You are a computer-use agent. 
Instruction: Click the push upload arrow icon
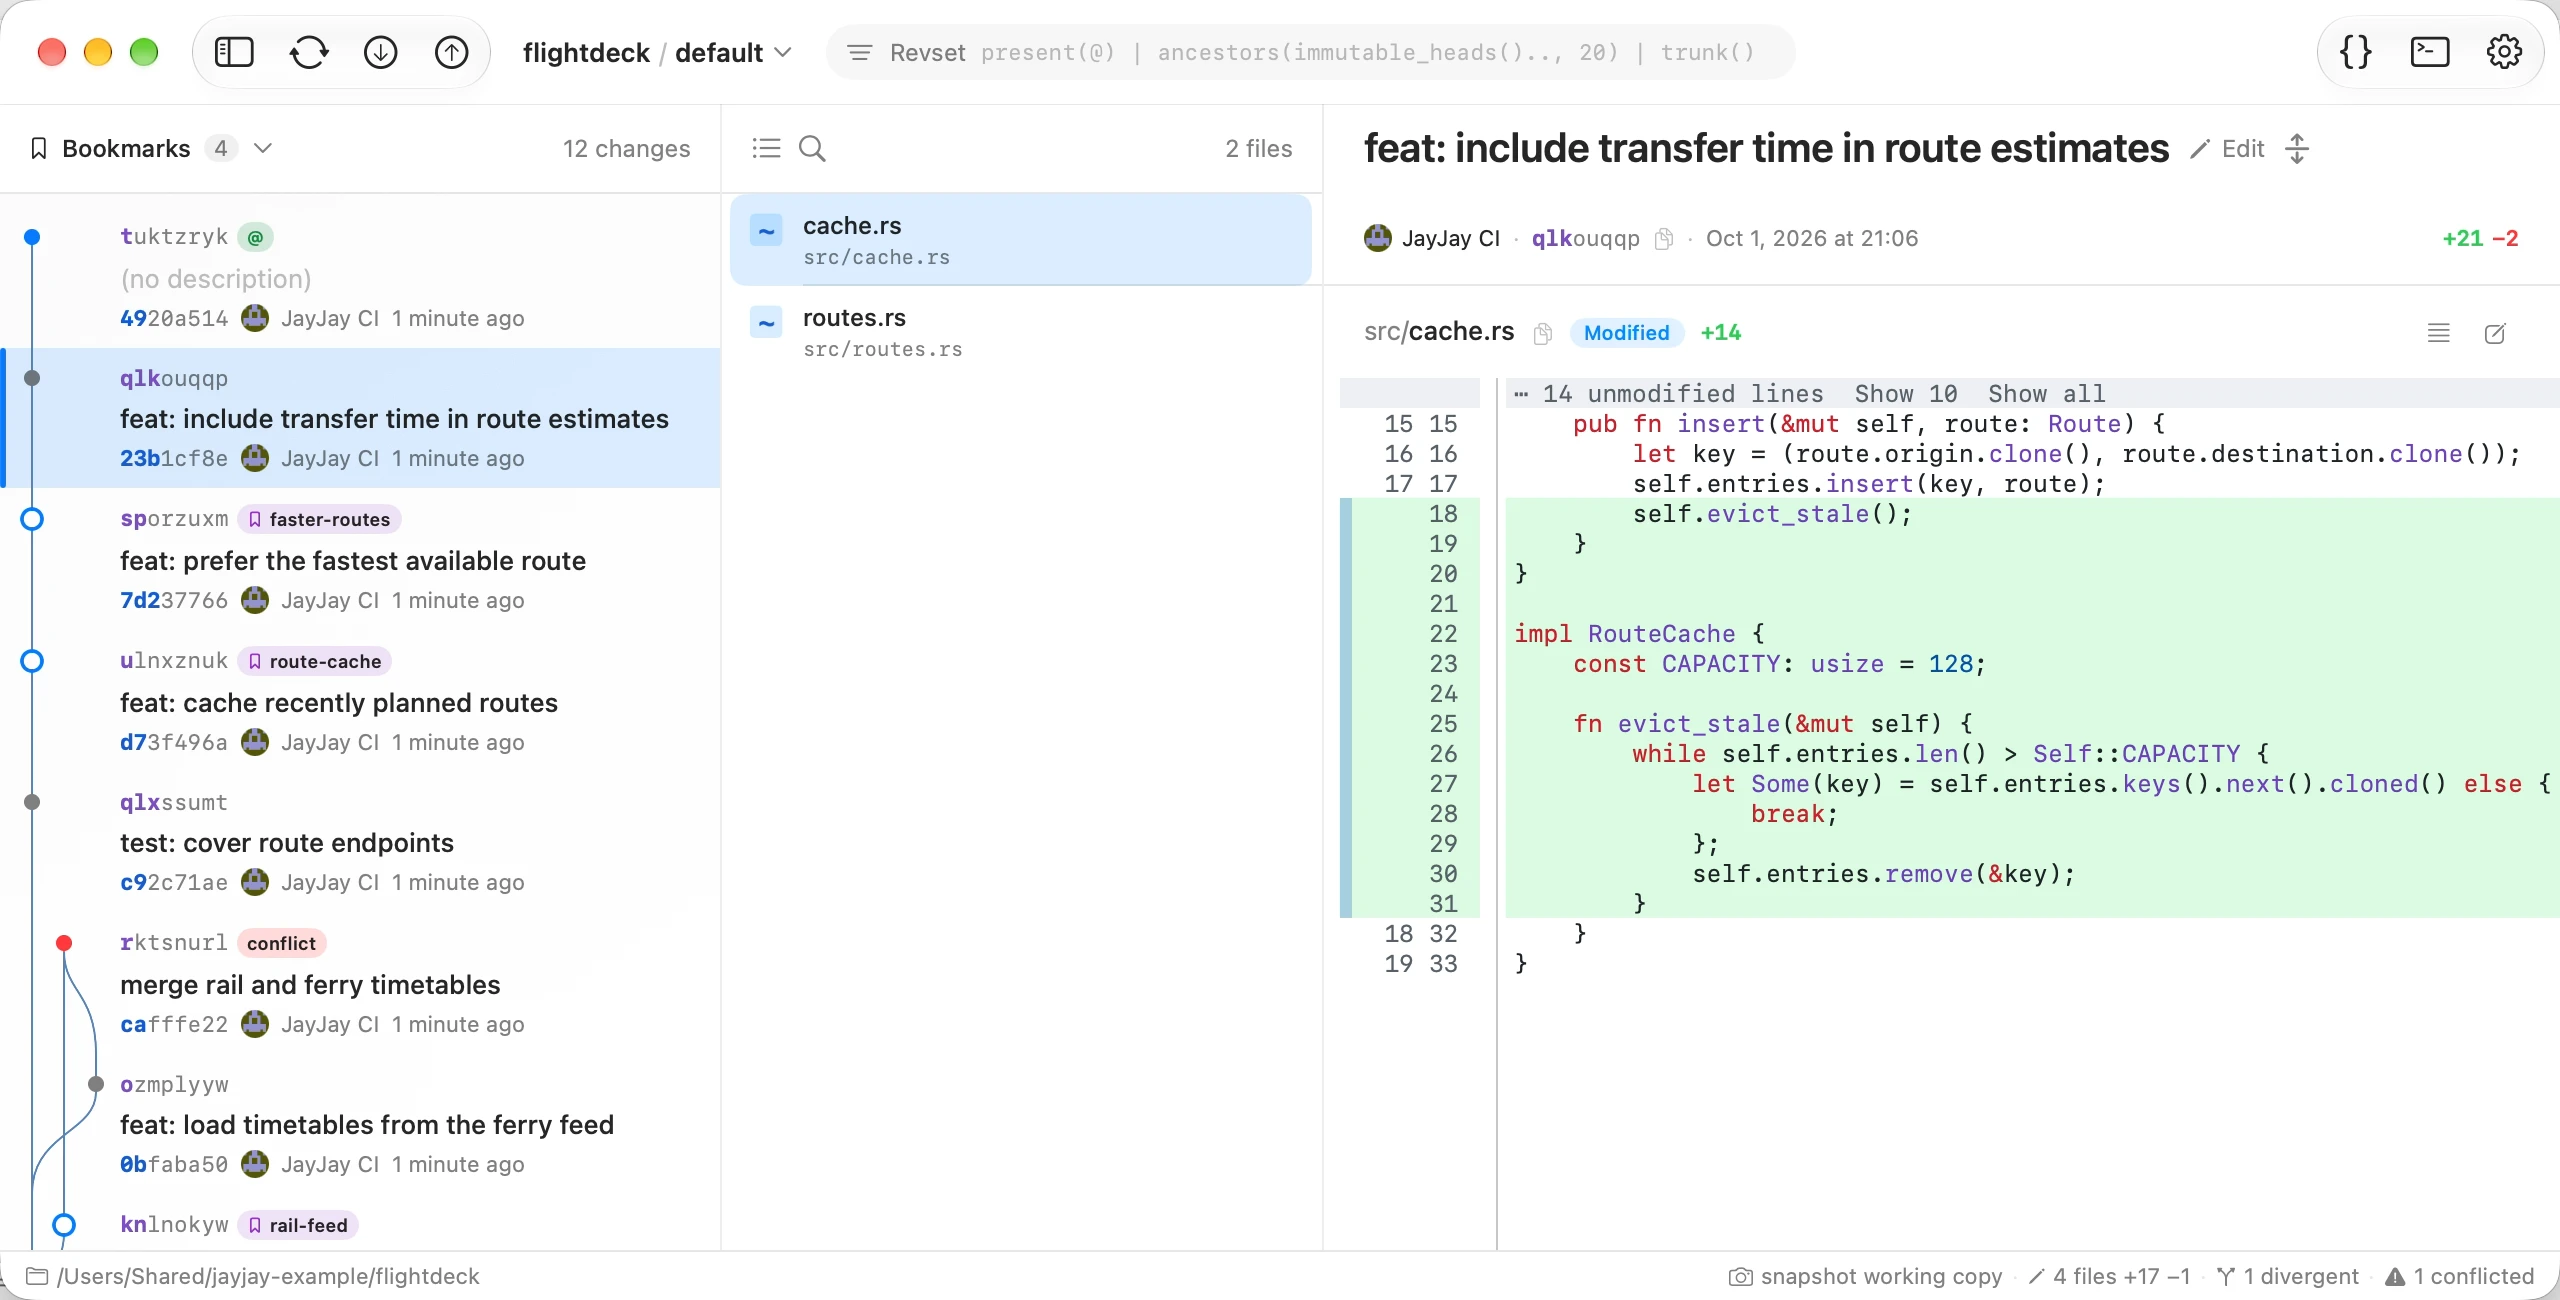(x=452, y=52)
